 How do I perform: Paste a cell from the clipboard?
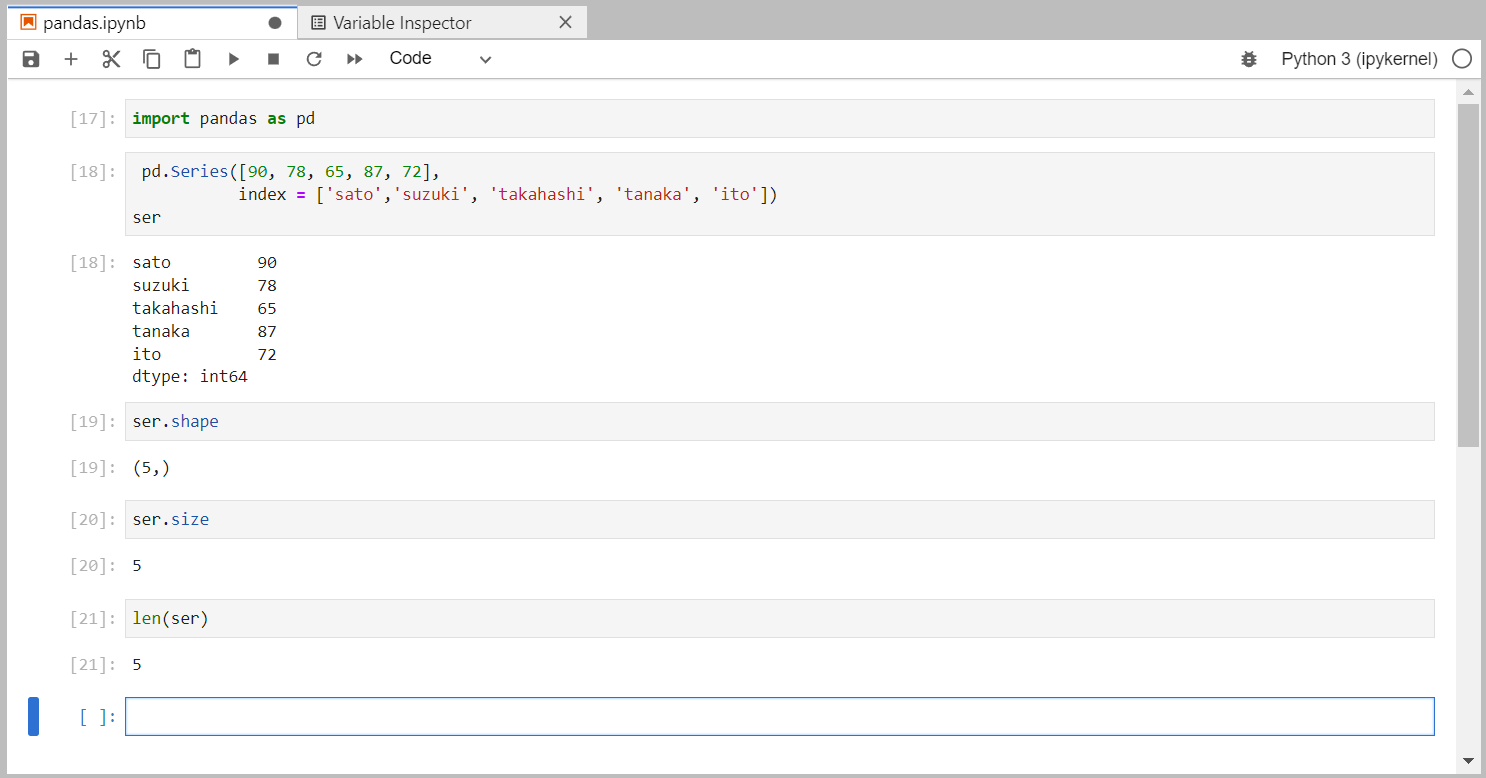tap(192, 58)
